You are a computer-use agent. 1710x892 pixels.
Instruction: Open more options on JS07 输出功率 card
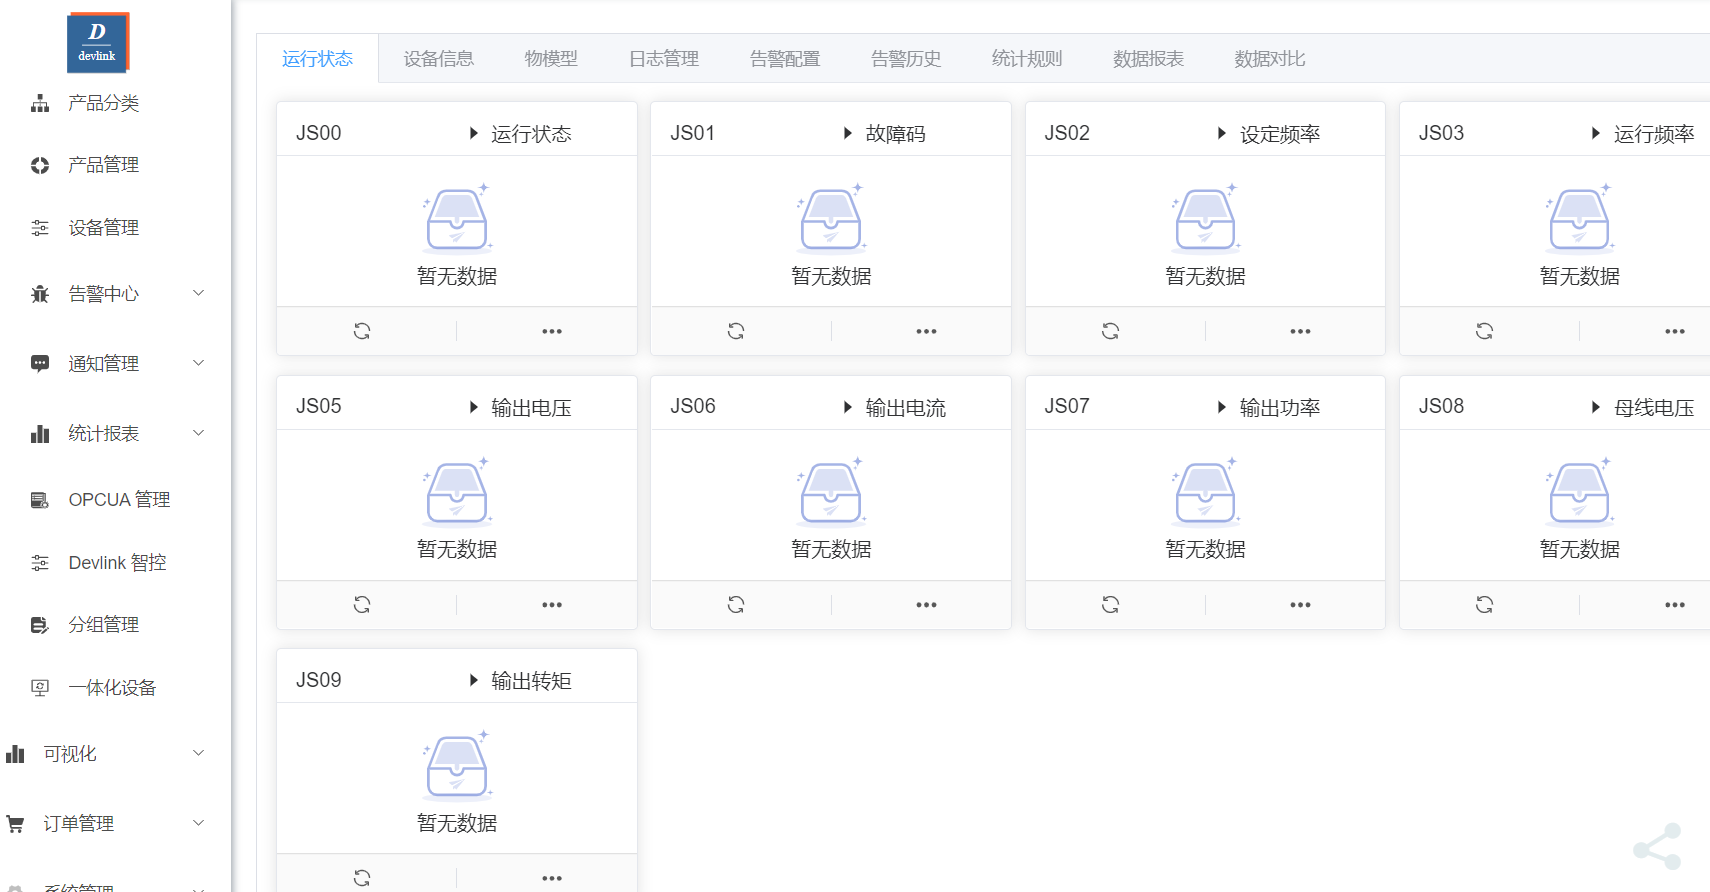[x=1300, y=605]
